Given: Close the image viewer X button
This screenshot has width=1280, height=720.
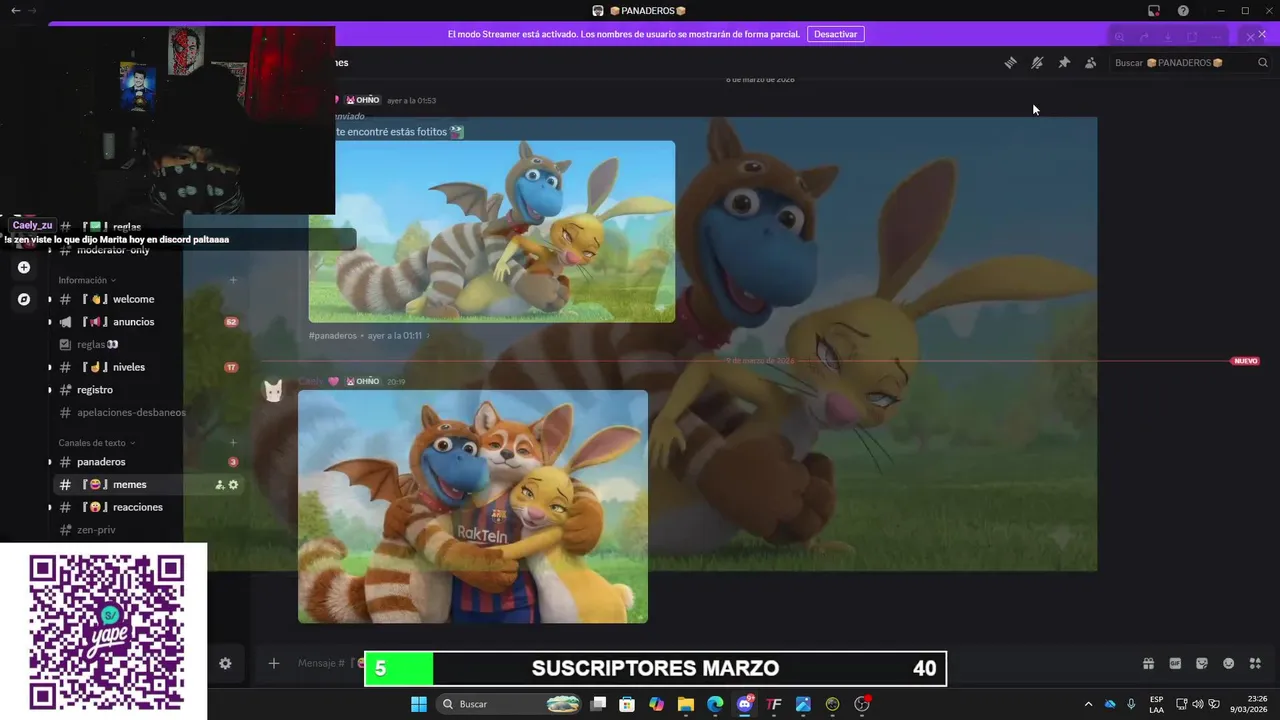Looking at the screenshot, I should coord(1250,37).
